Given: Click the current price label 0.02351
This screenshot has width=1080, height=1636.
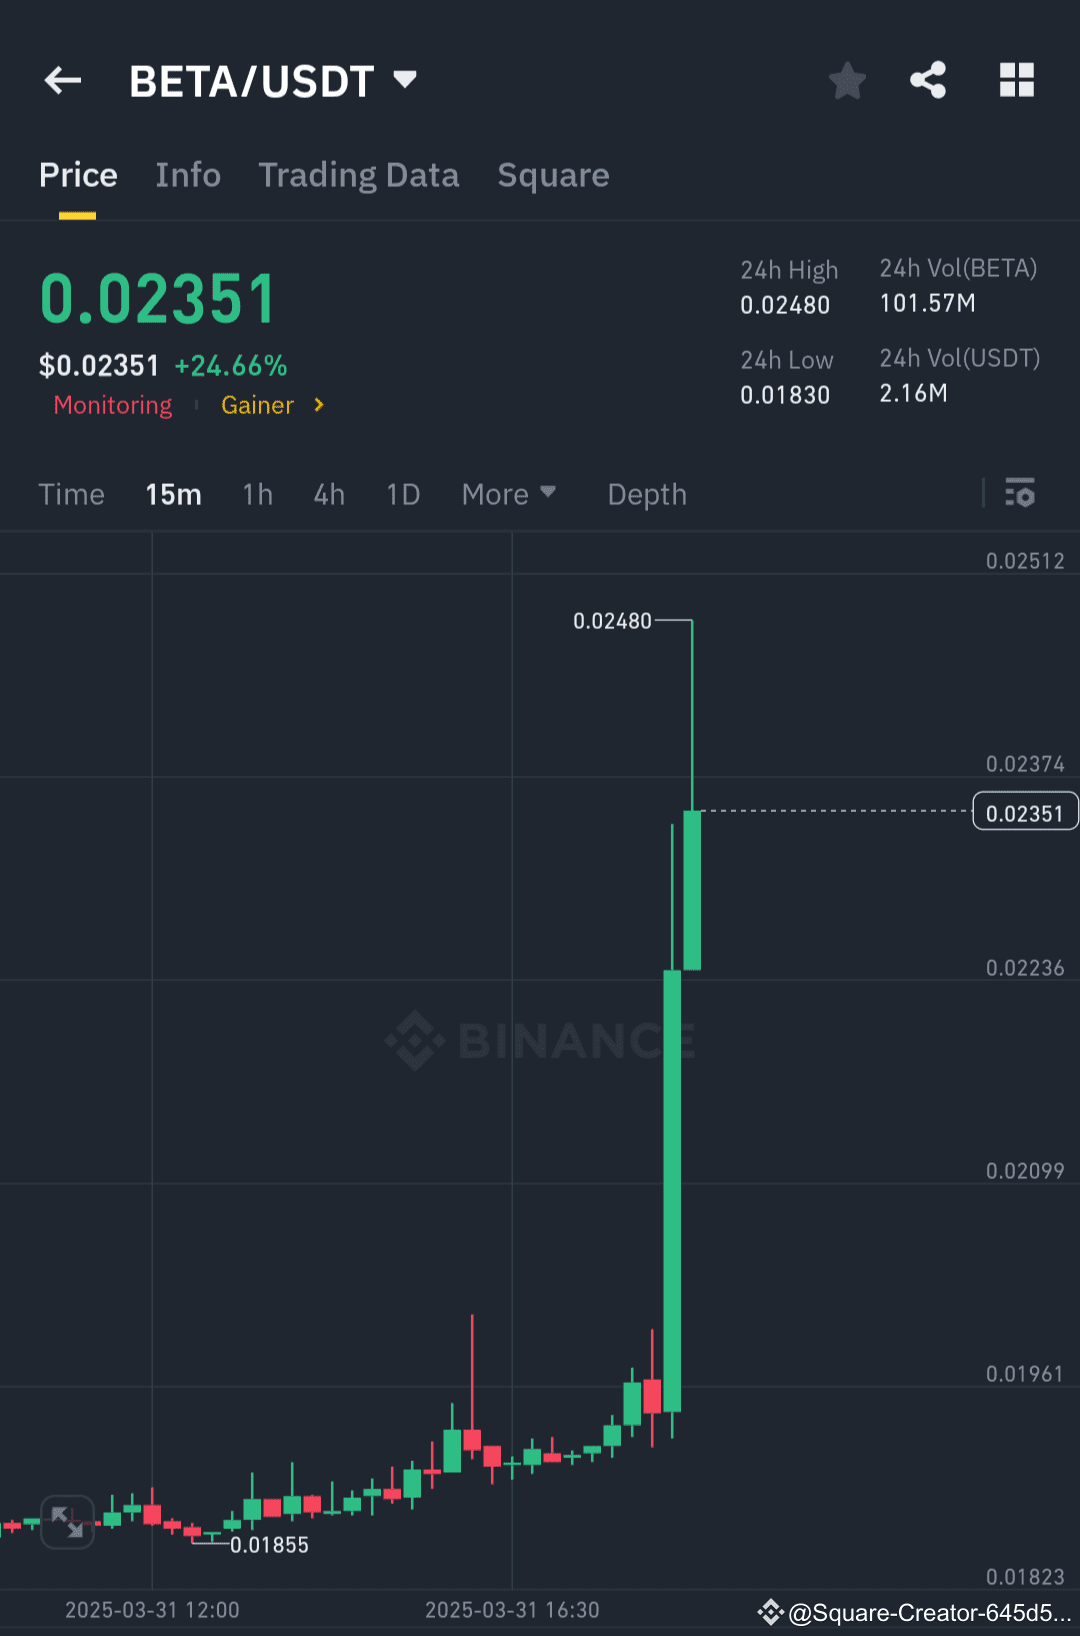Looking at the screenshot, I should [1025, 812].
